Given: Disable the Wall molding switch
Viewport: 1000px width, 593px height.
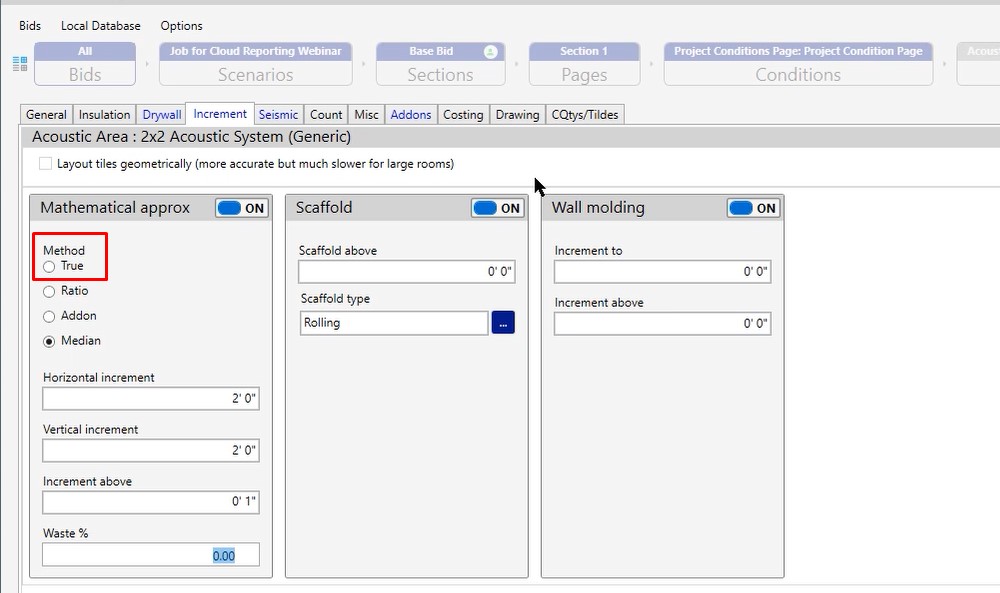Looking at the screenshot, I should [x=753, y=208].
